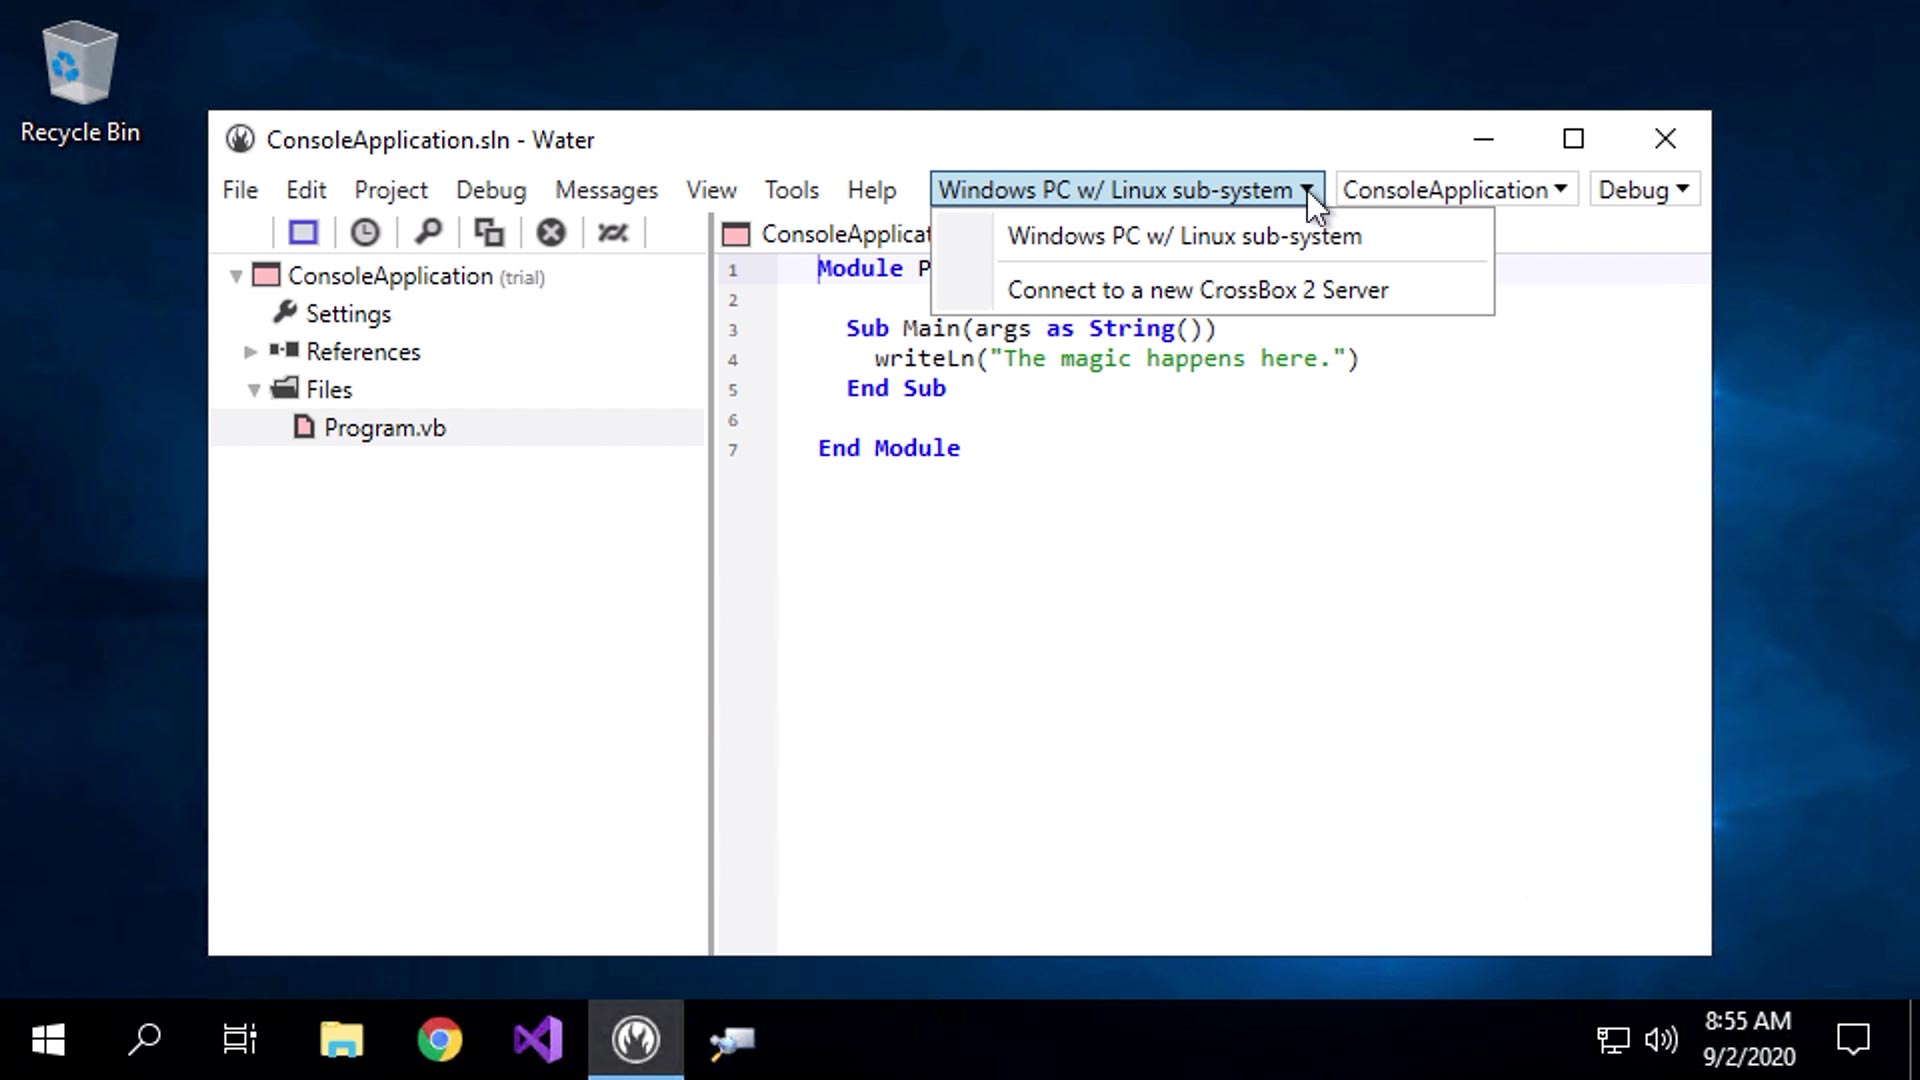
Task: Click the Water app taskbar icon
Action: point(636,1040)
